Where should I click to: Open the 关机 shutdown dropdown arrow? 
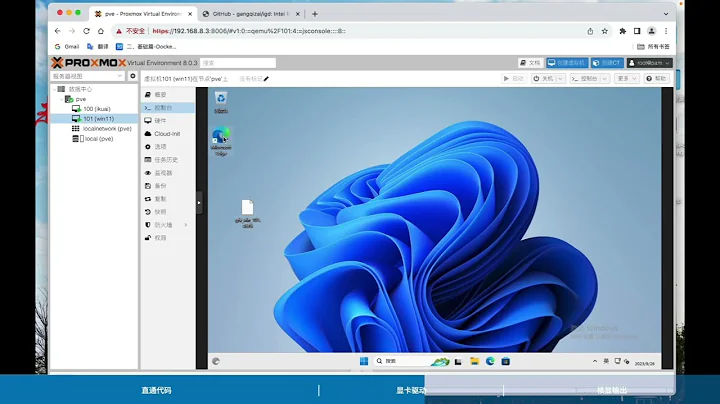pos(561,79)
